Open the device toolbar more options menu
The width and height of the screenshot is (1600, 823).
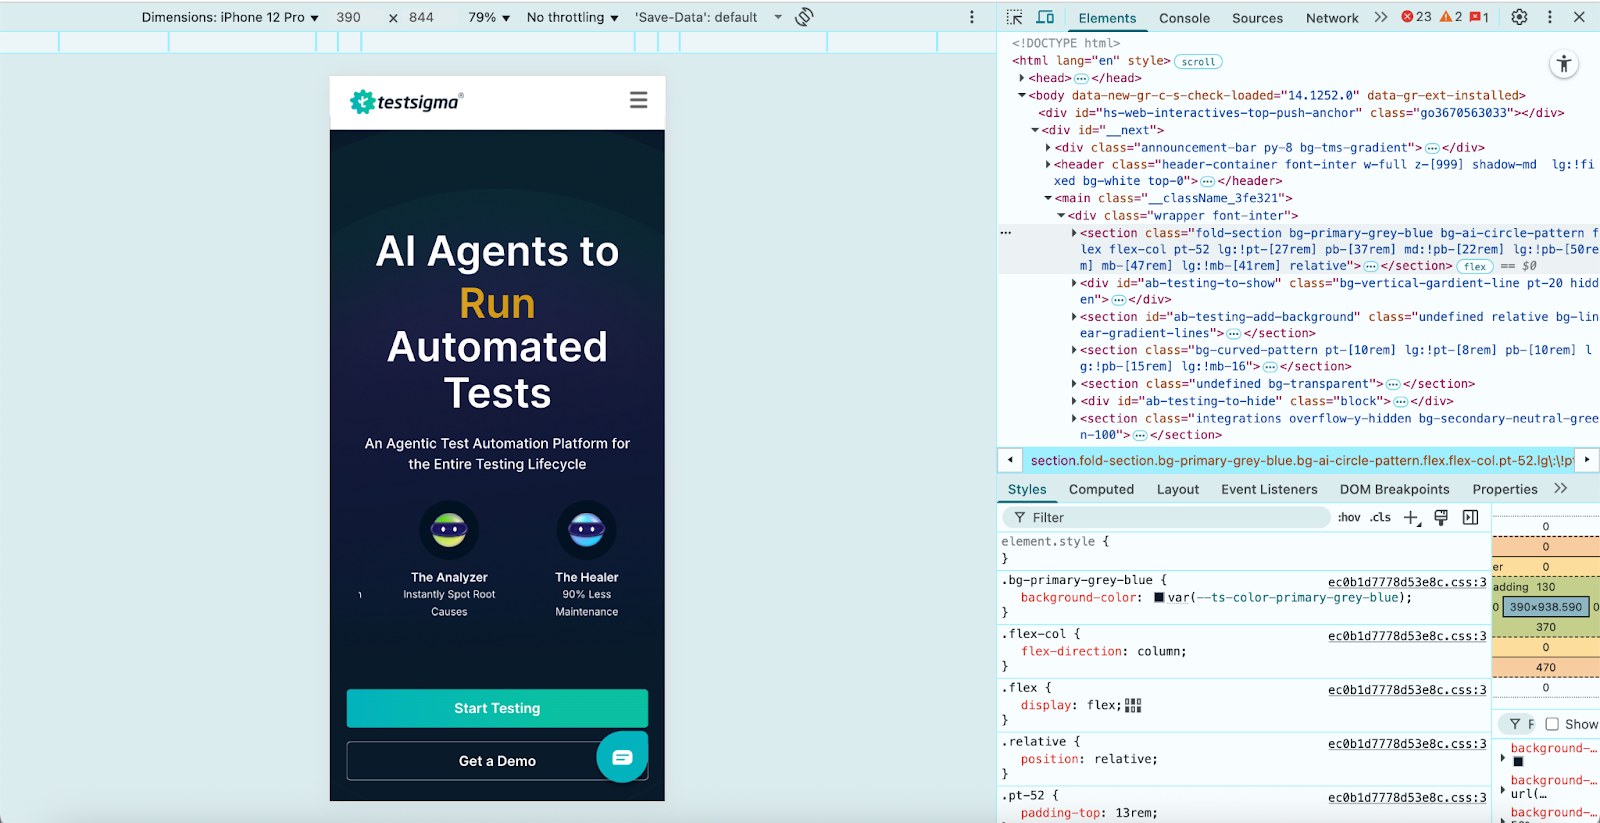click(x=971, y=17)
